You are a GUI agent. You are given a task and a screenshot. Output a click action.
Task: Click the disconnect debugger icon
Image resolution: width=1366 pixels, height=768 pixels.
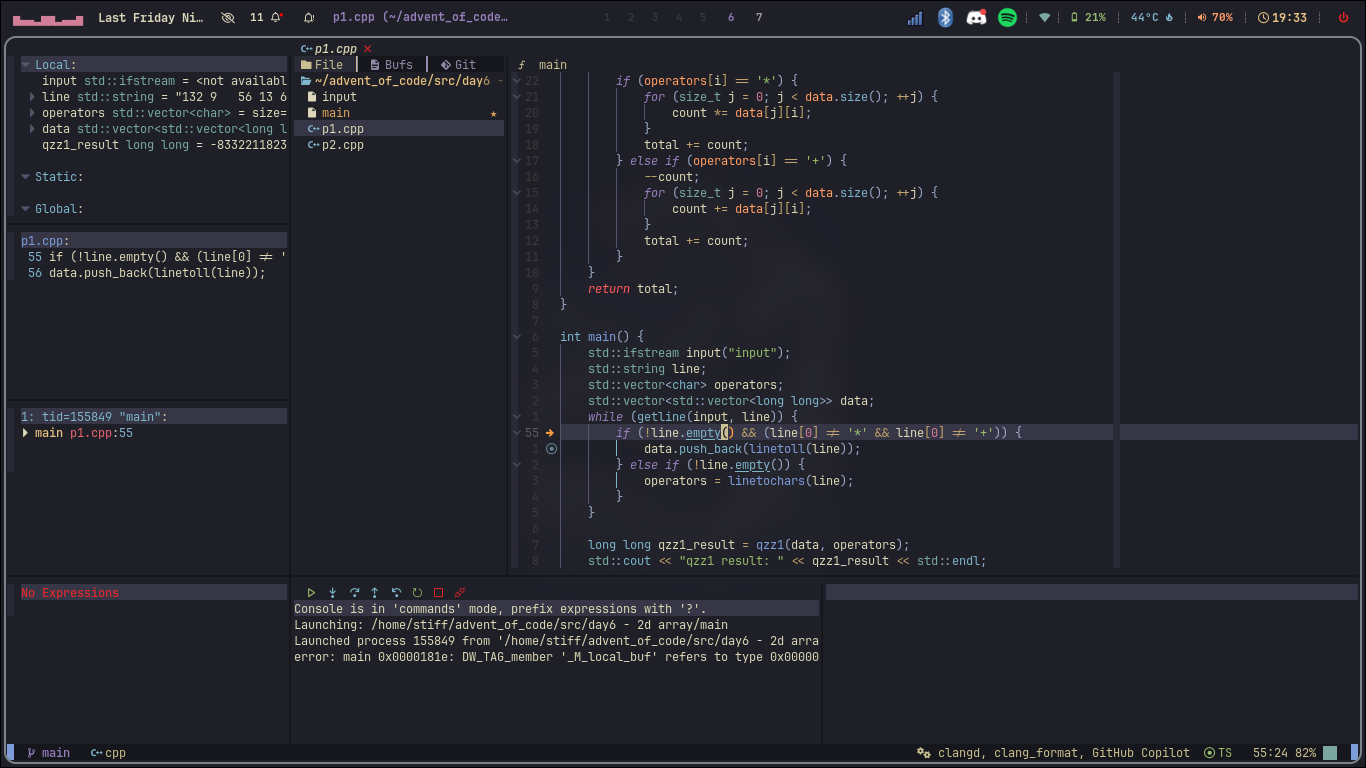point(459,592)
